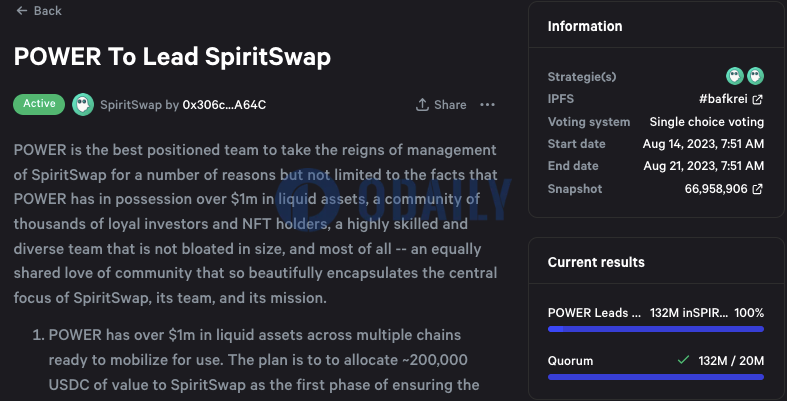Click the truncated POWER Leads choice label
The width and height of the screenshot is (787, 401).
(595, 313)
